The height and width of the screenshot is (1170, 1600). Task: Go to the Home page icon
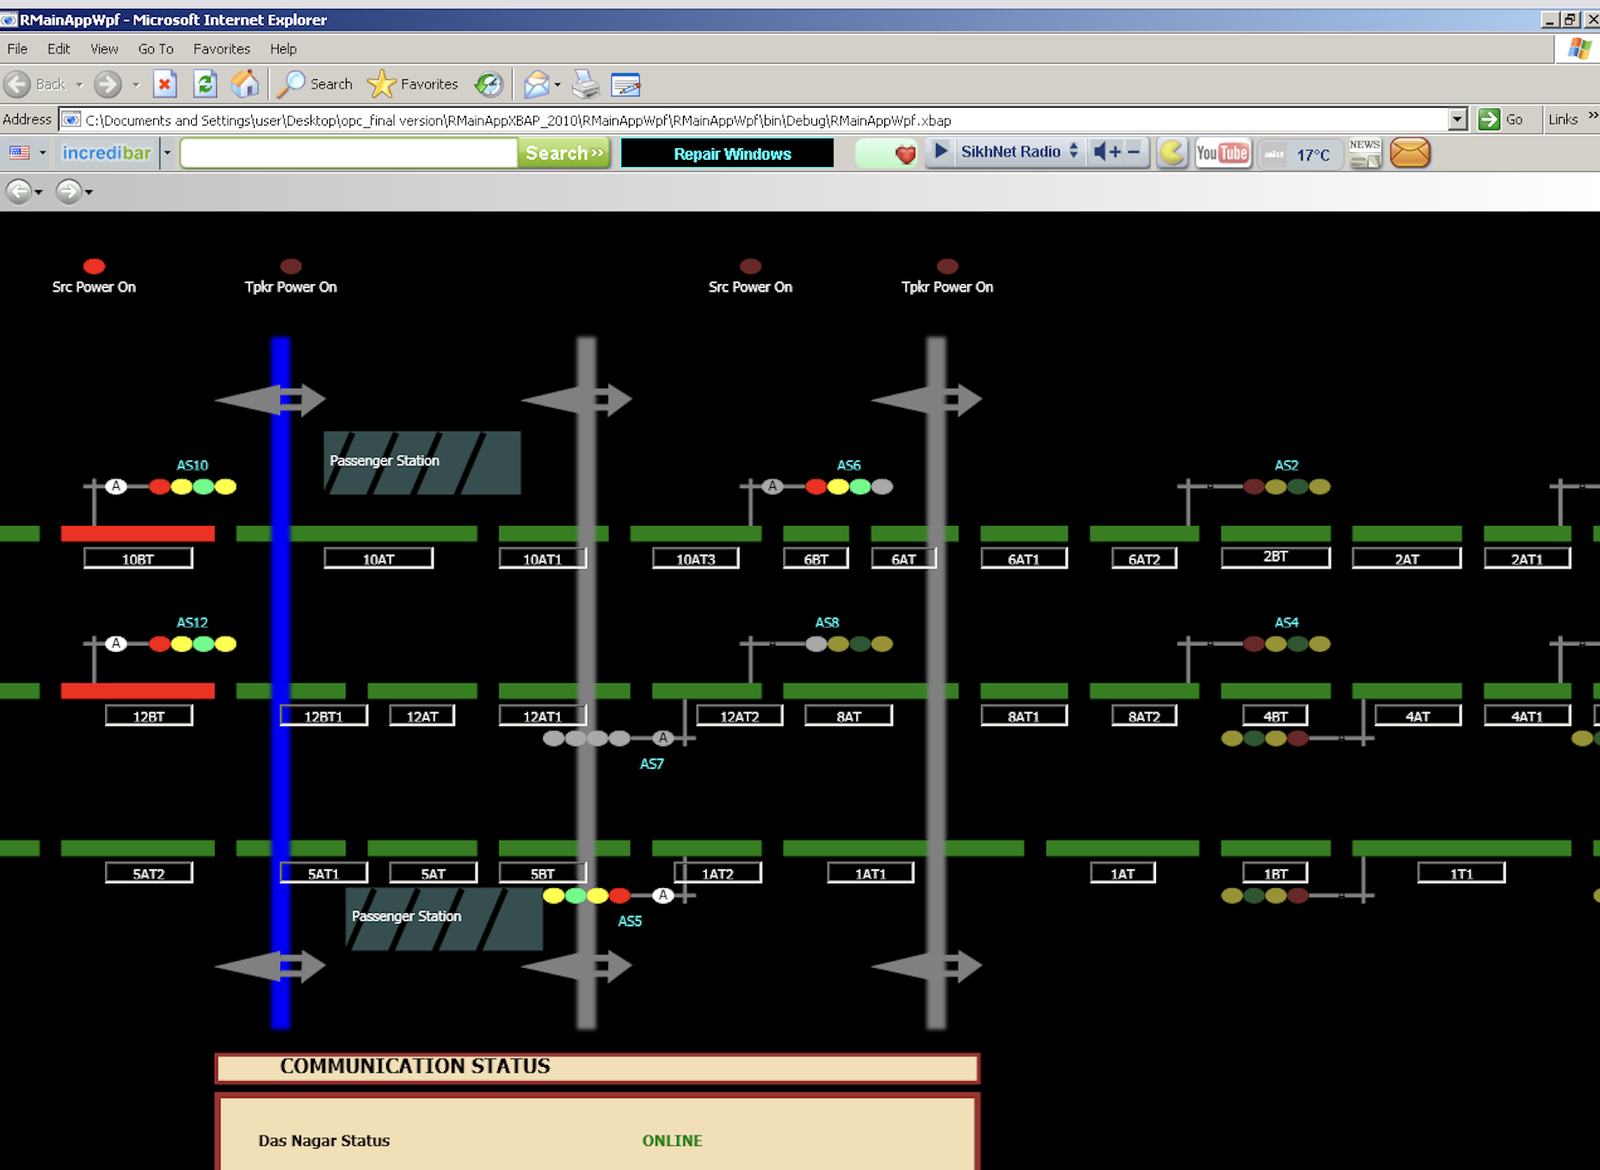[245, 84]
